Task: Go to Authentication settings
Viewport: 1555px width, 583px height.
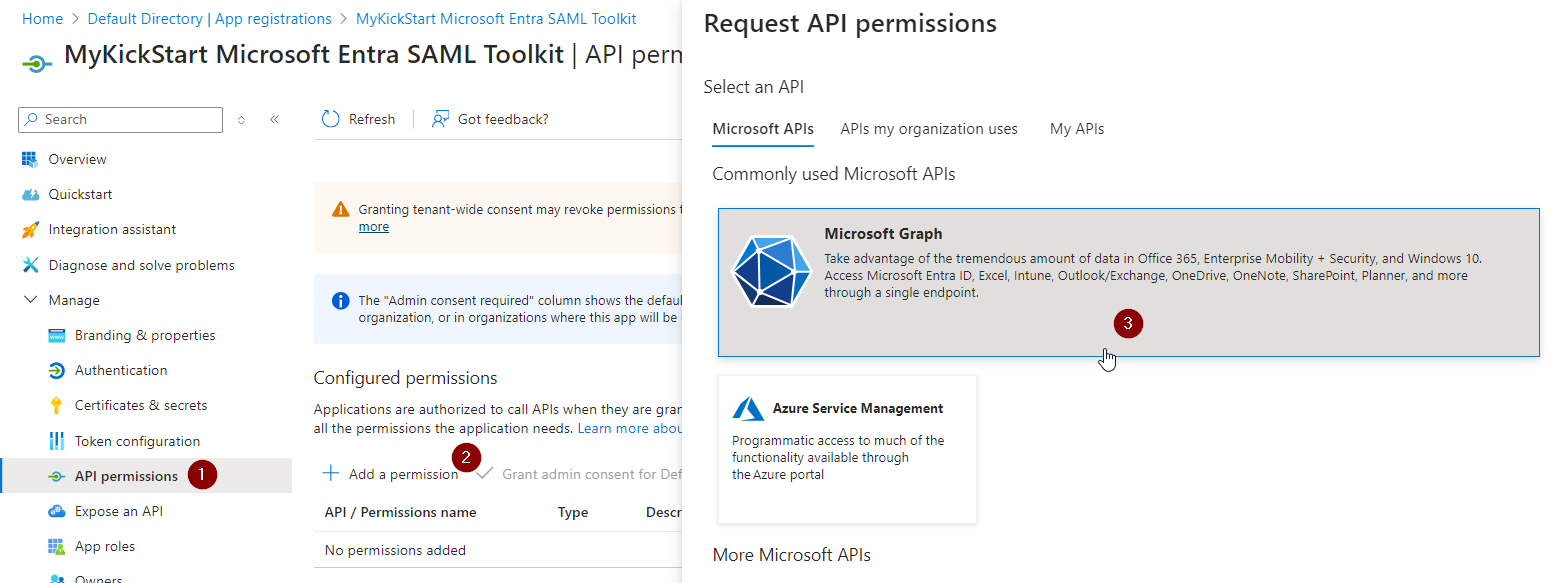Action: pos(120,370)
